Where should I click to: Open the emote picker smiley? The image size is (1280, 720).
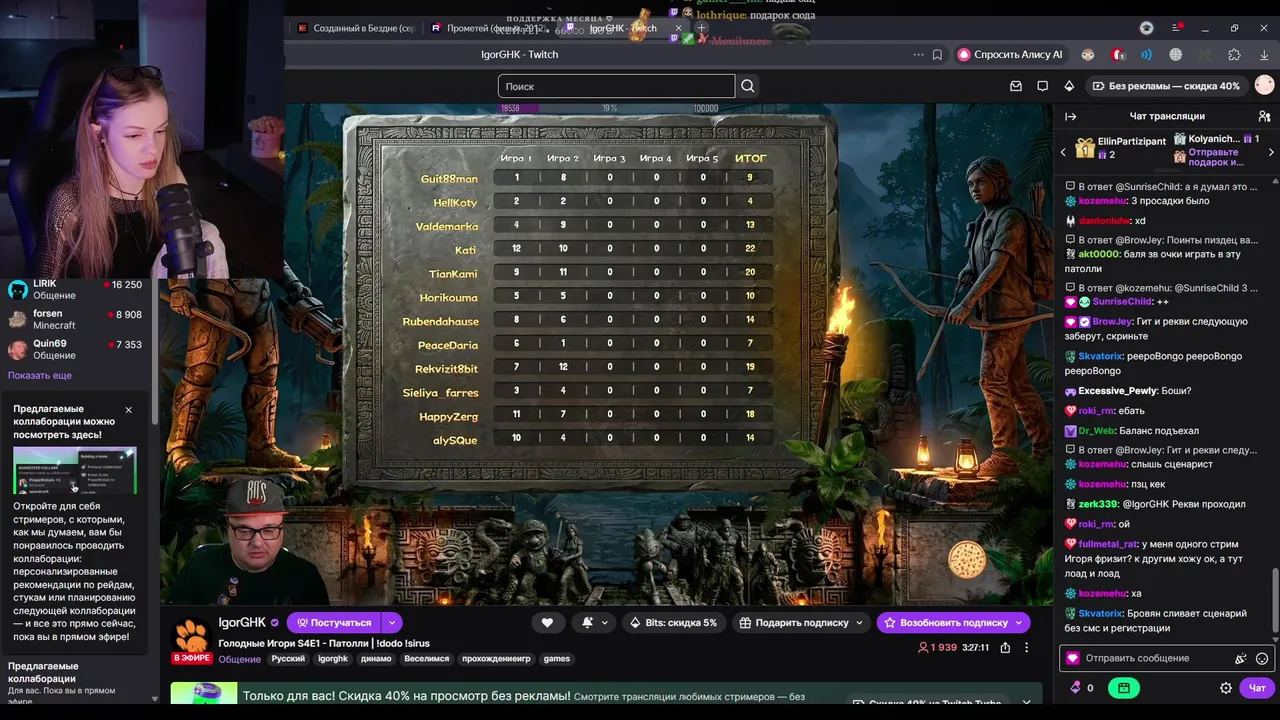[x=1262, y=658]
